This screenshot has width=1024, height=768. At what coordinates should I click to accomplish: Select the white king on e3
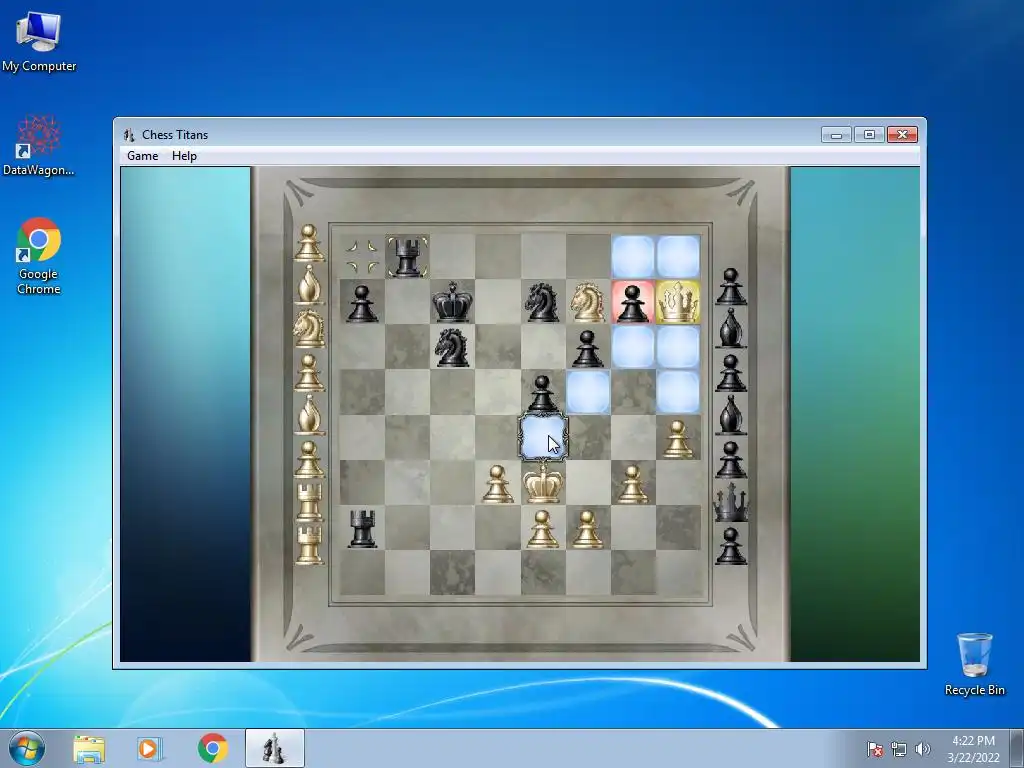coord(542,483)
